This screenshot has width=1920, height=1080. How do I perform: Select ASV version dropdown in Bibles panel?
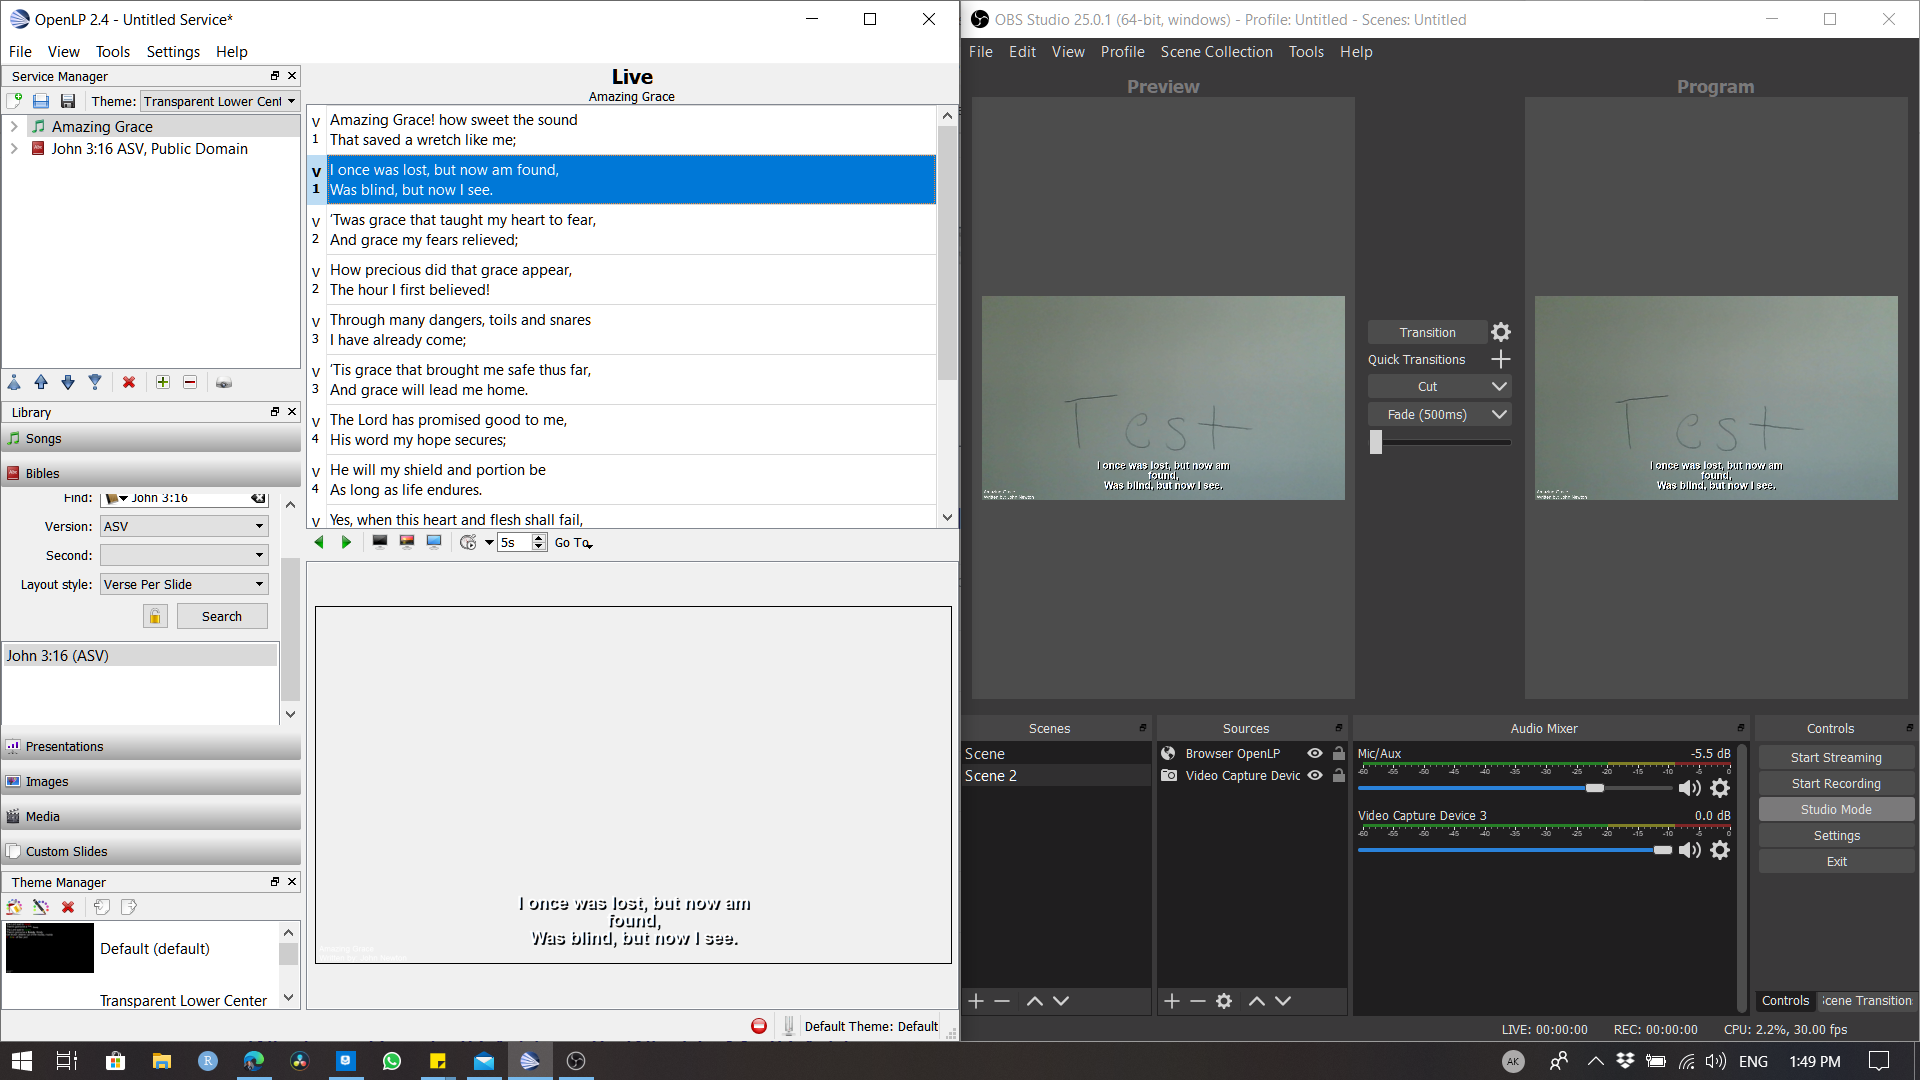tap(183, 525)
